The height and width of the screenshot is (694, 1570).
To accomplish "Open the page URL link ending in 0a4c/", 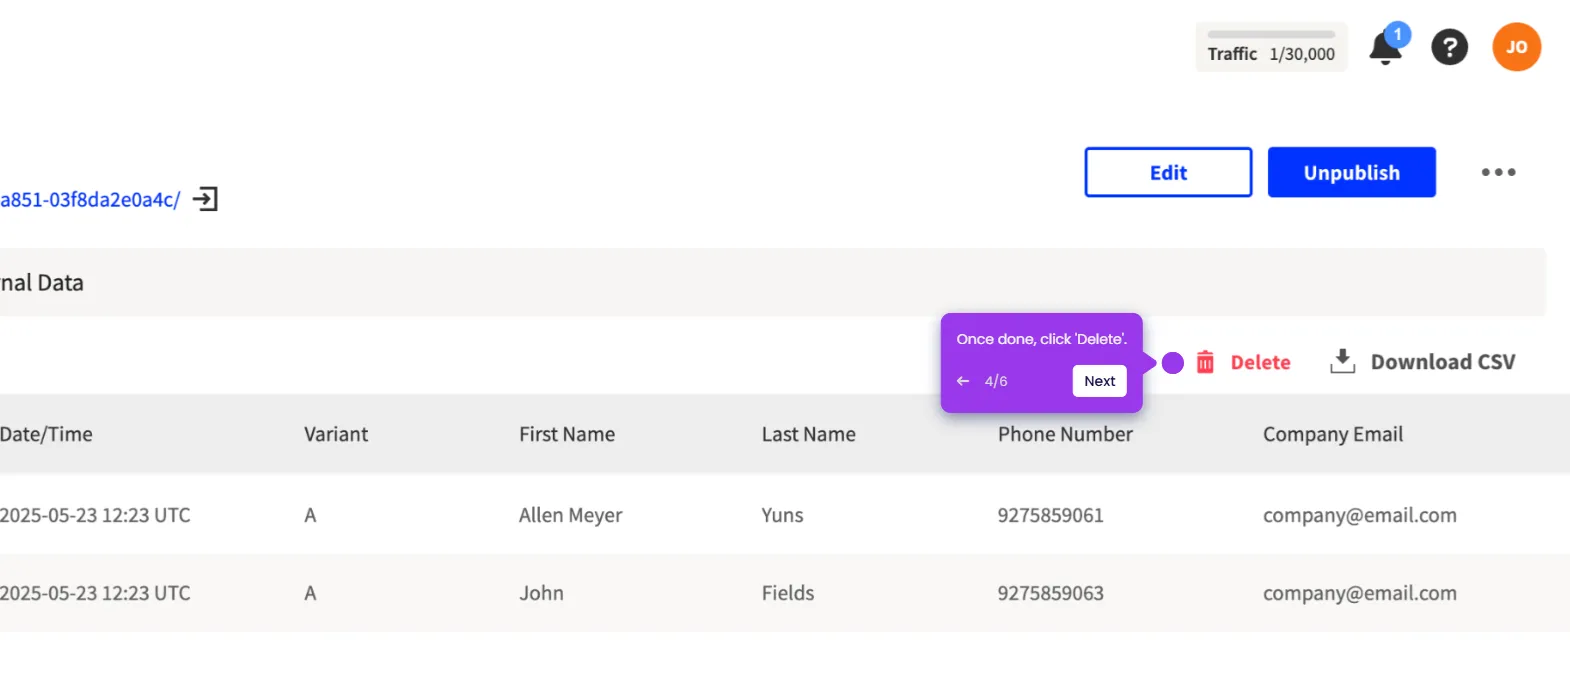I will click(90, 200).
